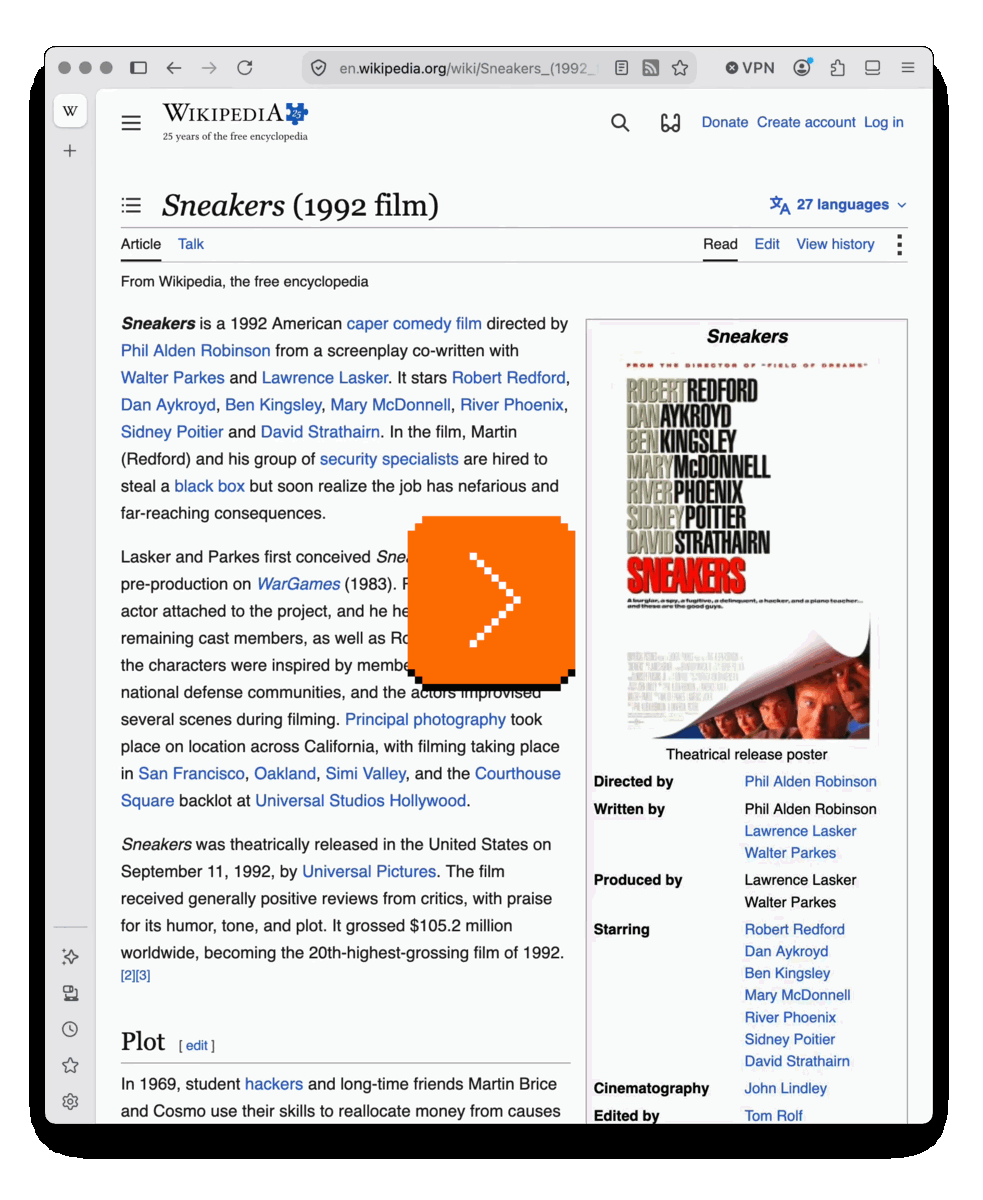Toggle the VPN button
Image resolution: width=983 pixels, height=1200 pixels.
pyautogui.click(x=750, y=68)
